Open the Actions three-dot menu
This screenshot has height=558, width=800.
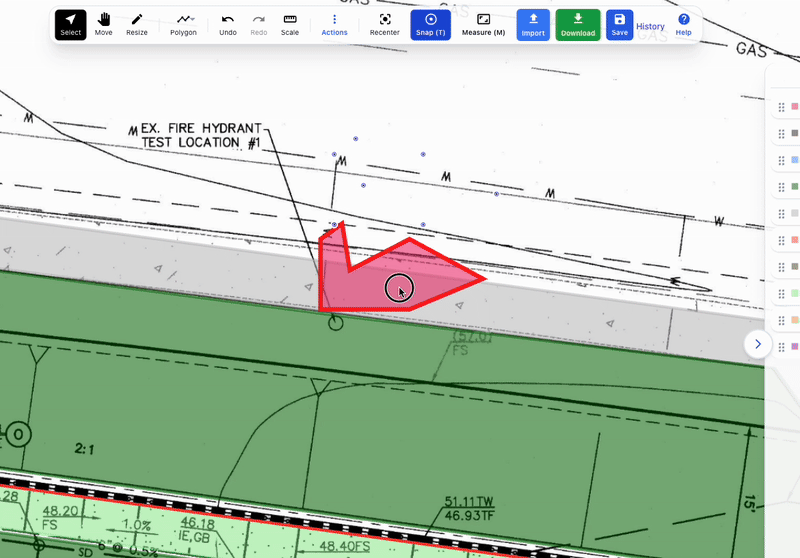coord(334,24)
